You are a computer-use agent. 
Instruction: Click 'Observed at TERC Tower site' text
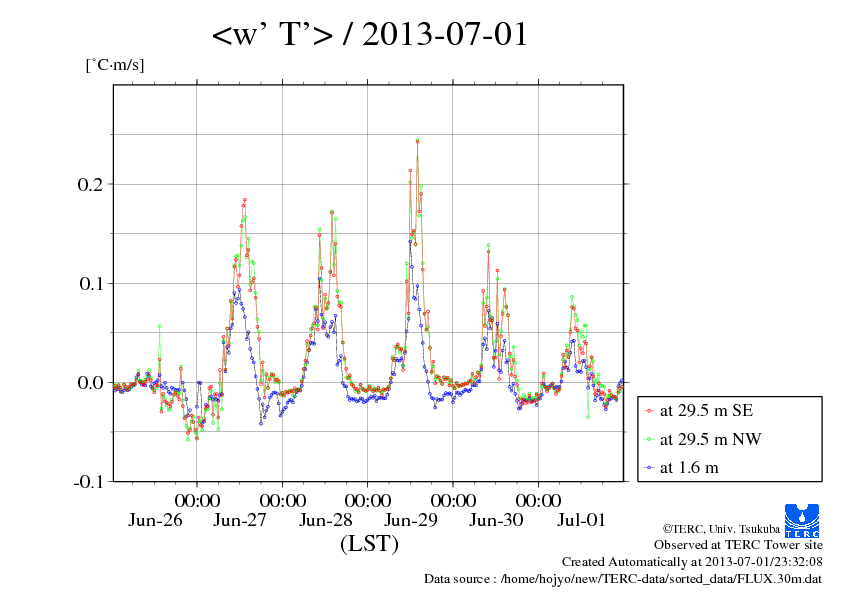click(x=738, y=545)
